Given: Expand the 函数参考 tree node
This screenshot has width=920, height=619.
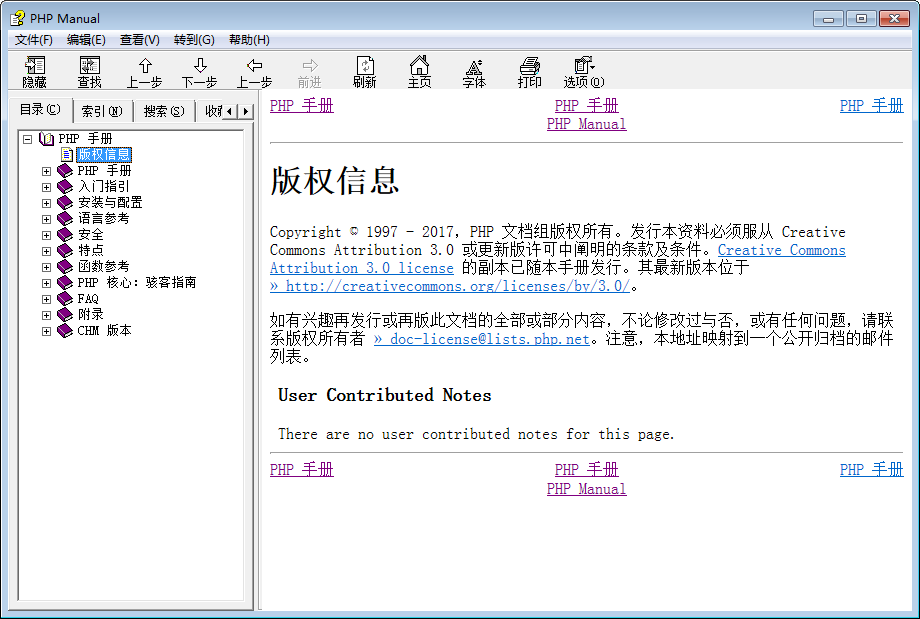Looking at the screenshot, I should click(46, 267).
